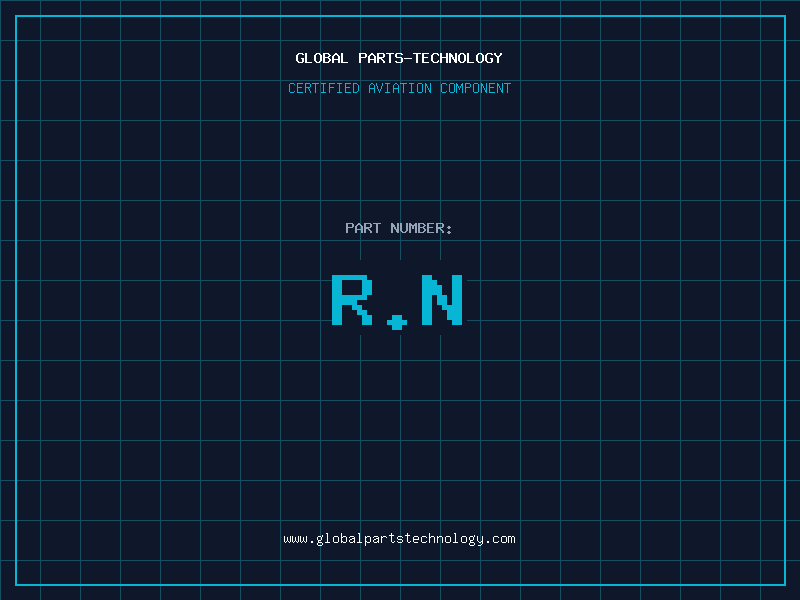
Task: Click the PART NUMBER: label
Action: pyautogui.click(x=399, y=228)
